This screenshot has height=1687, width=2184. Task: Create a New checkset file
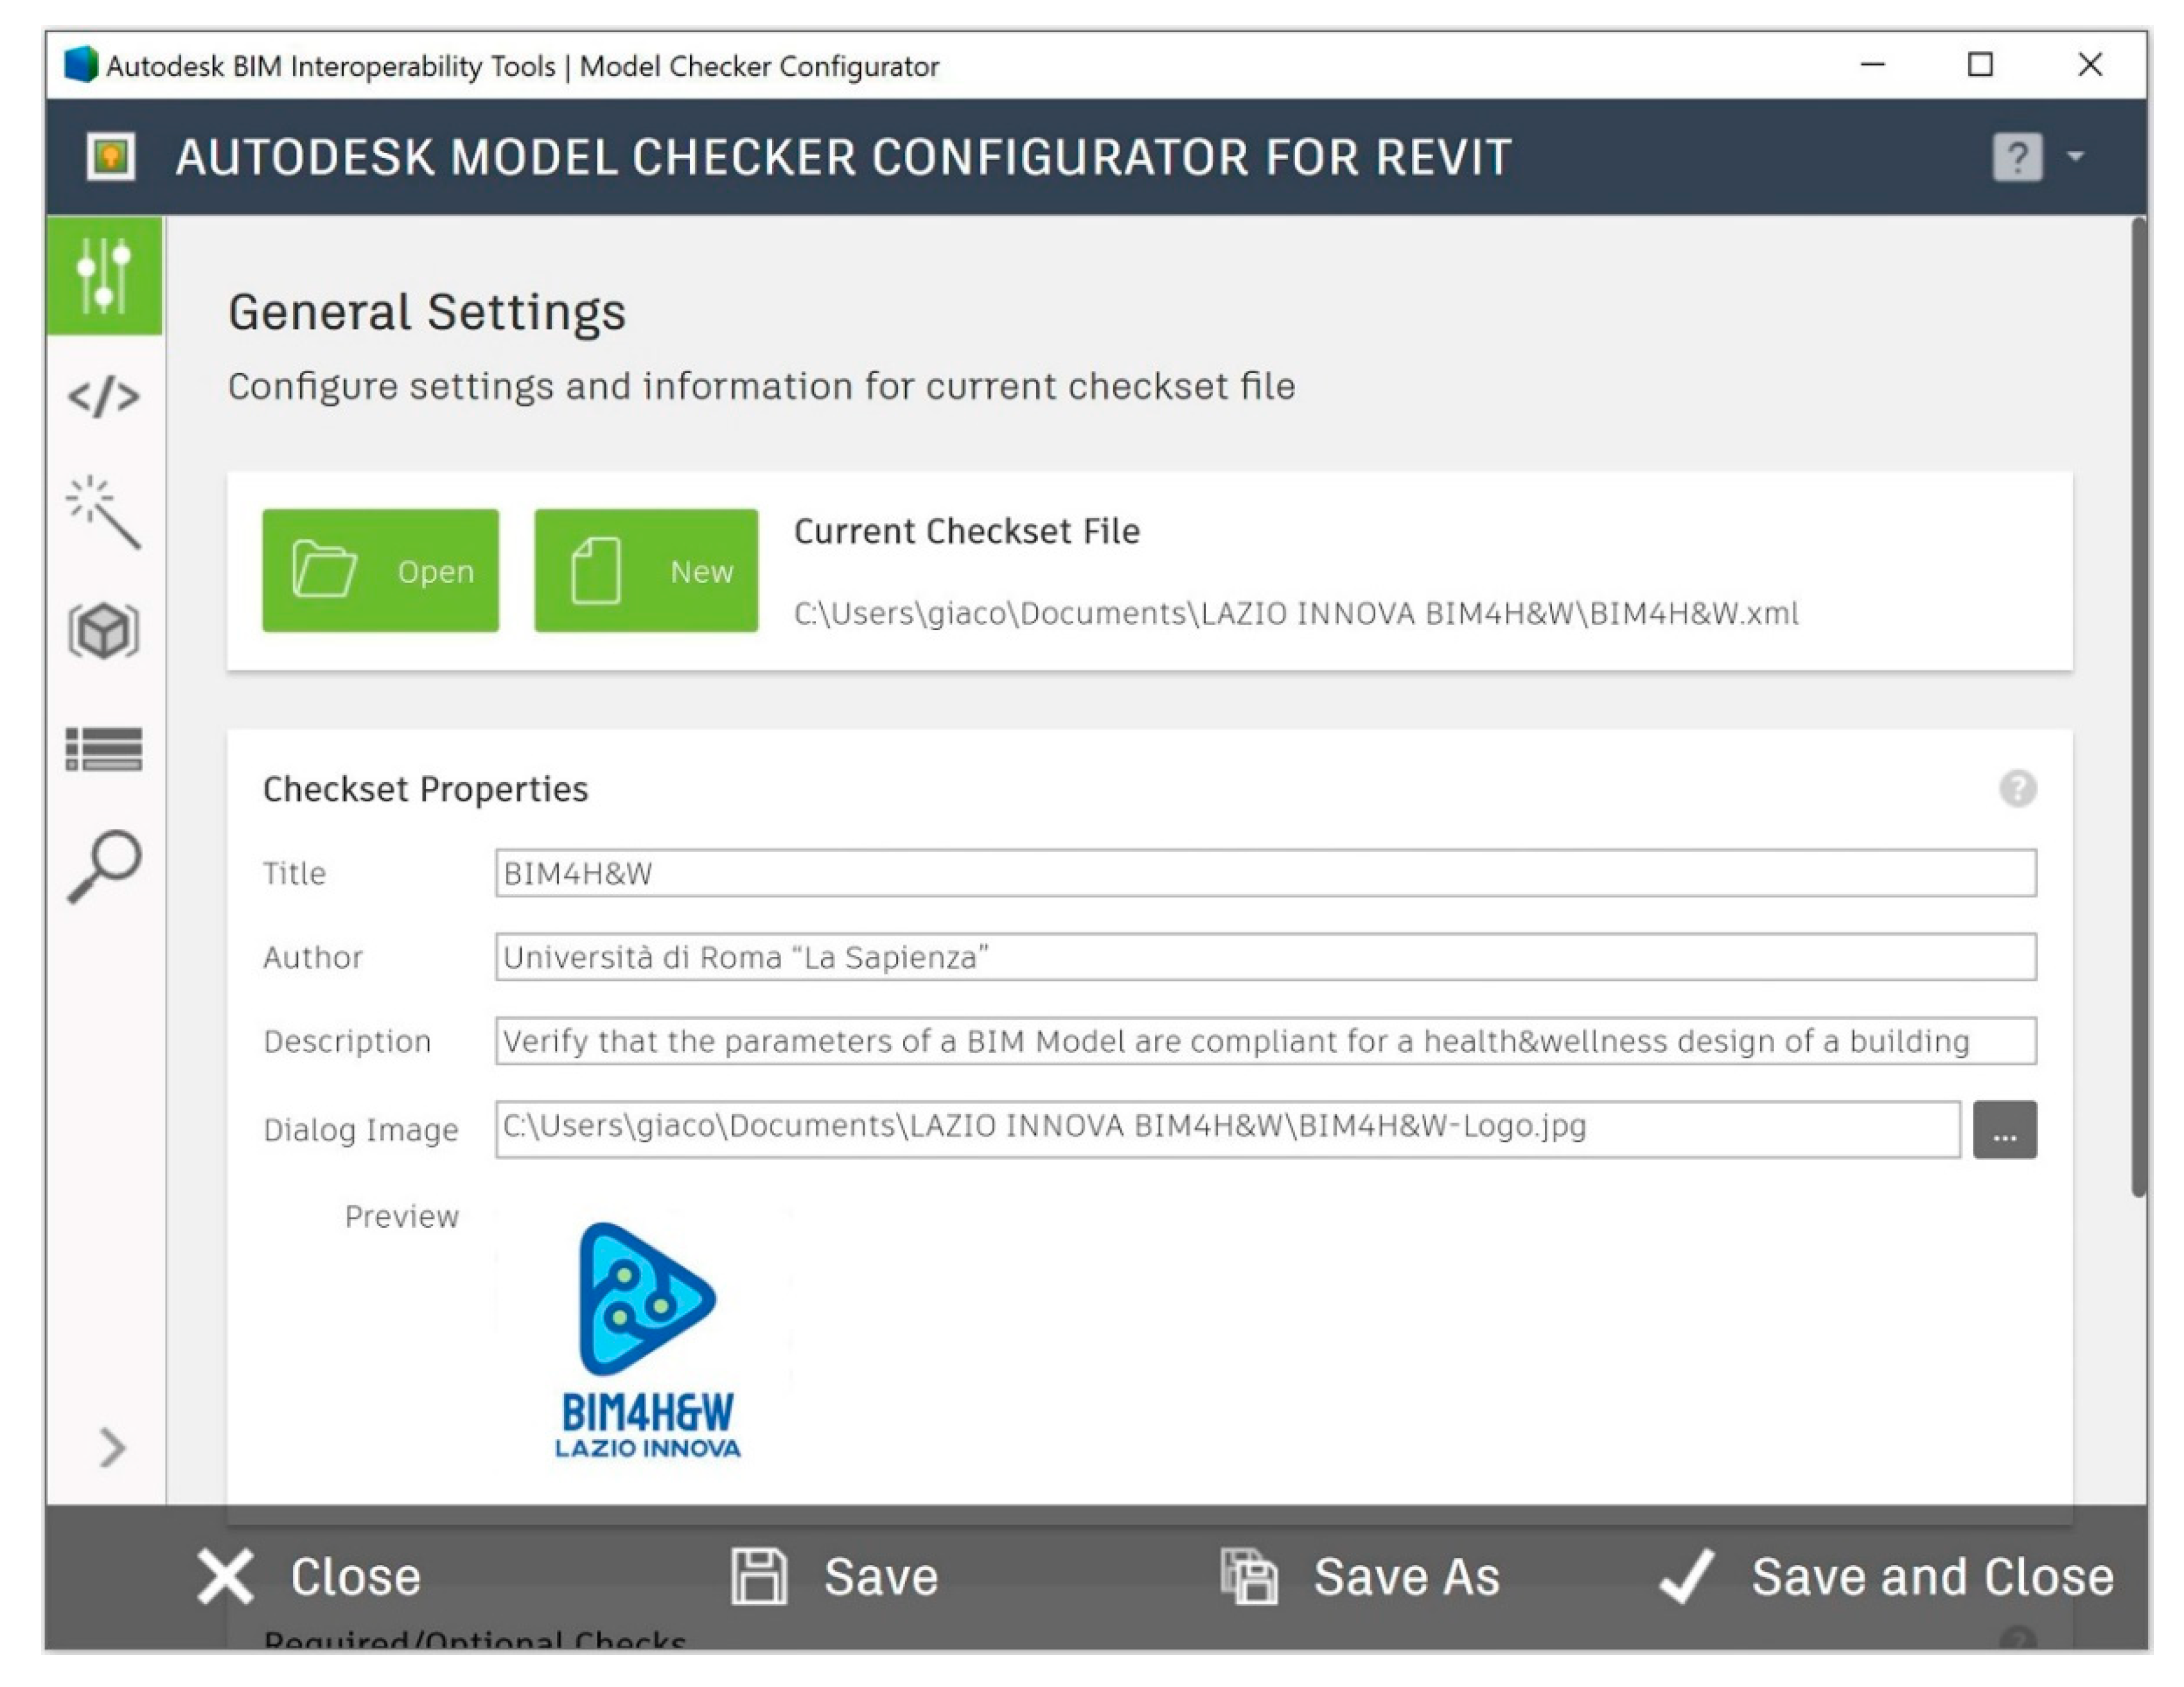(x=646, y=571)
